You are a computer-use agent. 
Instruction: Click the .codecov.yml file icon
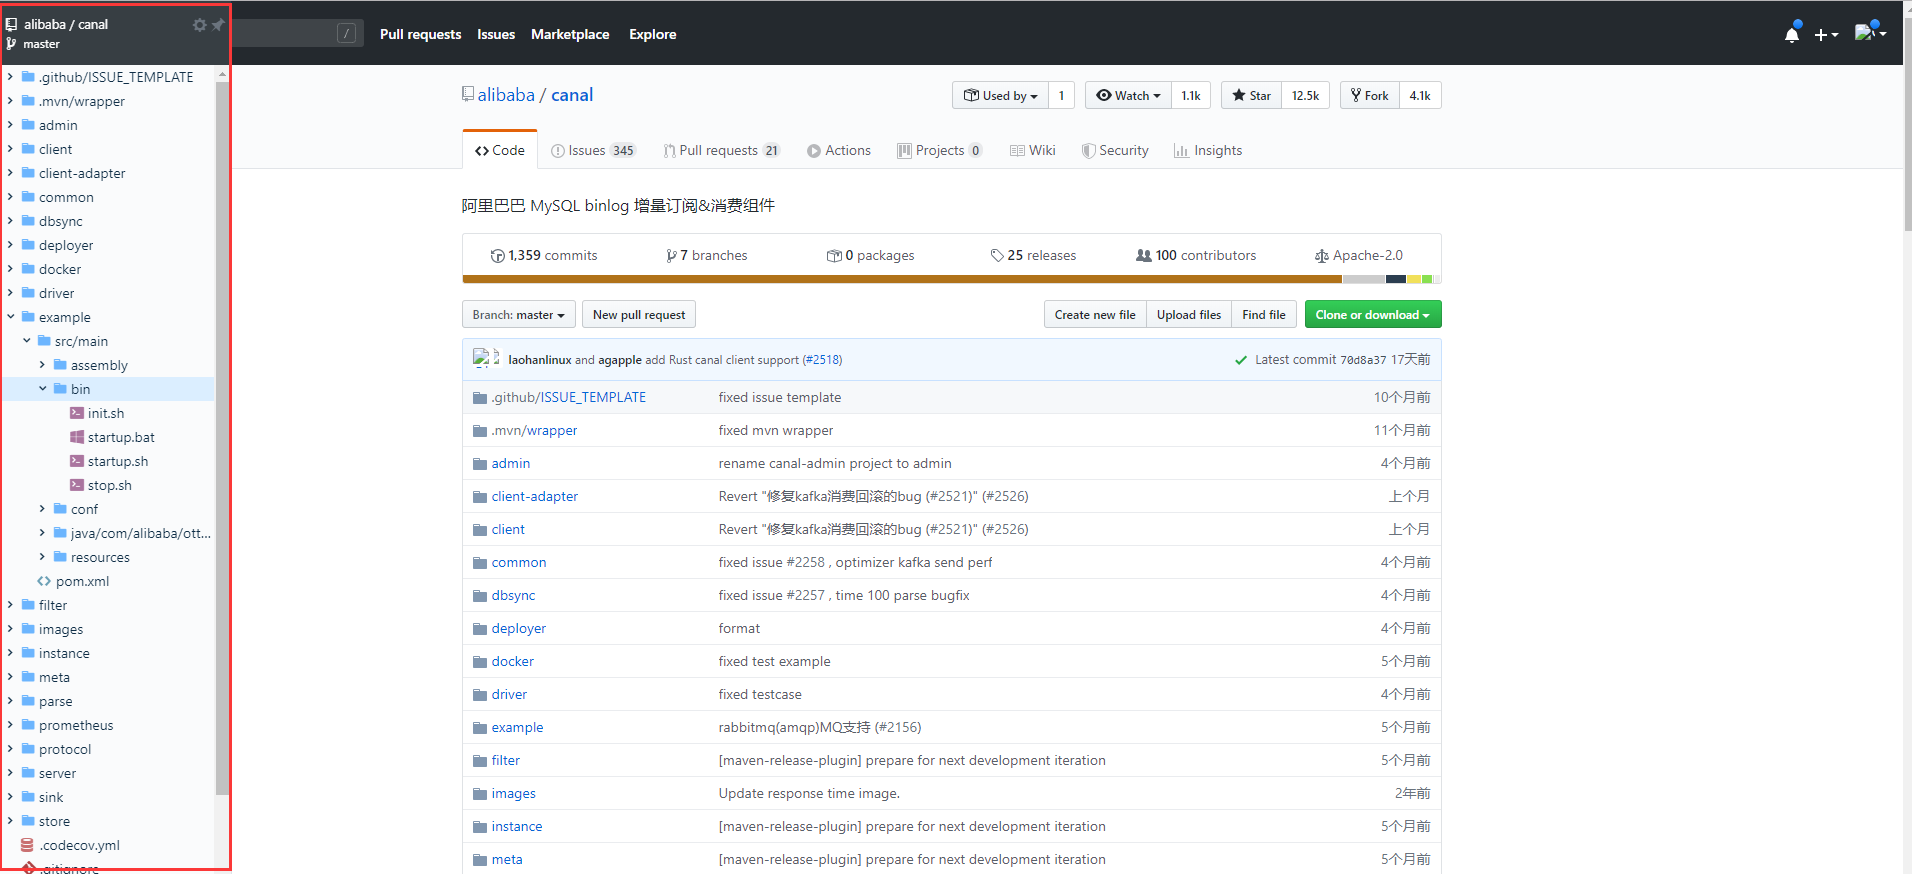[28, 845]
